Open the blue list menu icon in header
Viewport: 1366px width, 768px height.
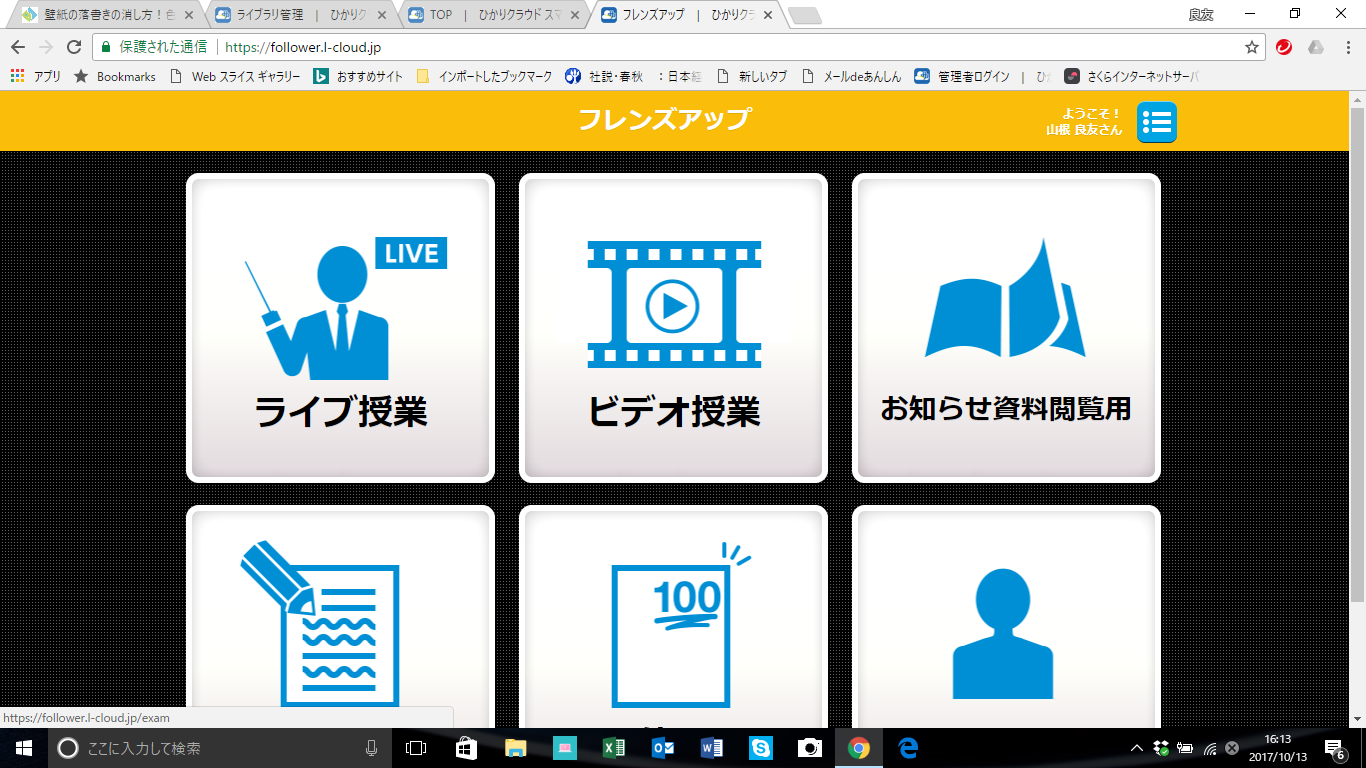click(x=1157, y=122)
